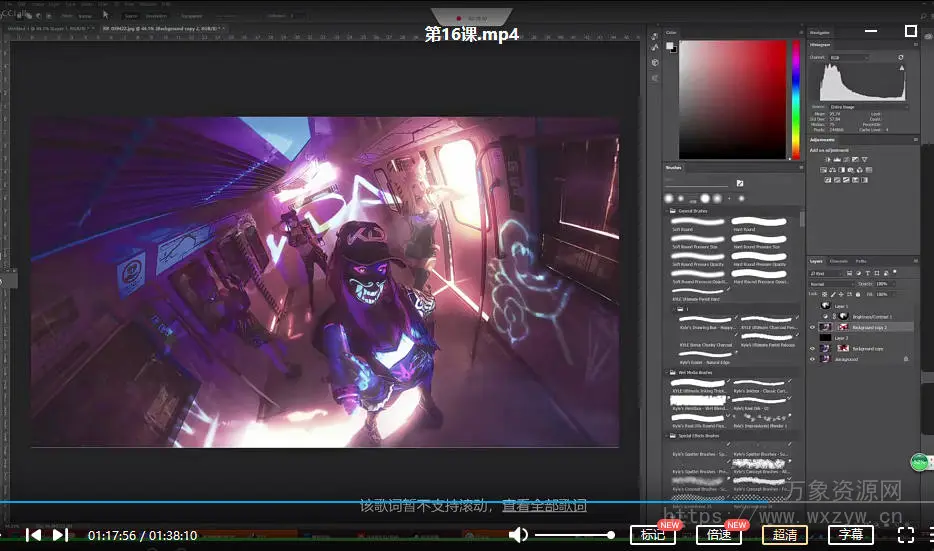This screenshot has height=551, width=934.
Task: Skip to the next video
Action: pos(60,535)
